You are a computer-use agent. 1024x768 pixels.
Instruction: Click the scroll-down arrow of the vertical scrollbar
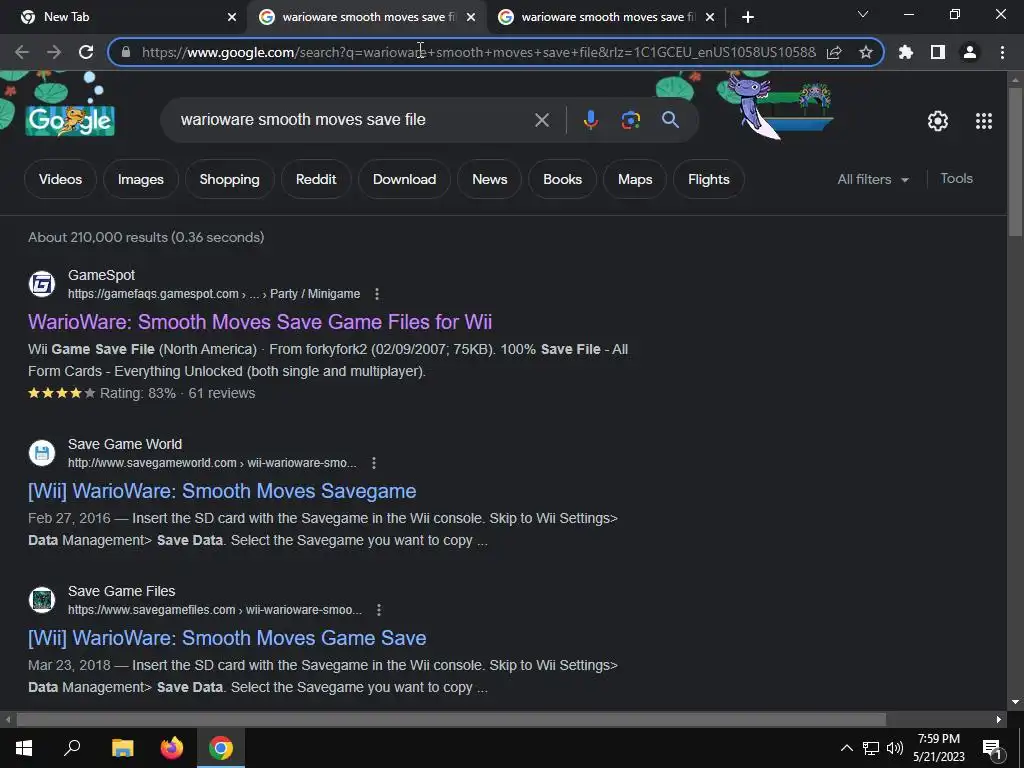(1016, 703)
